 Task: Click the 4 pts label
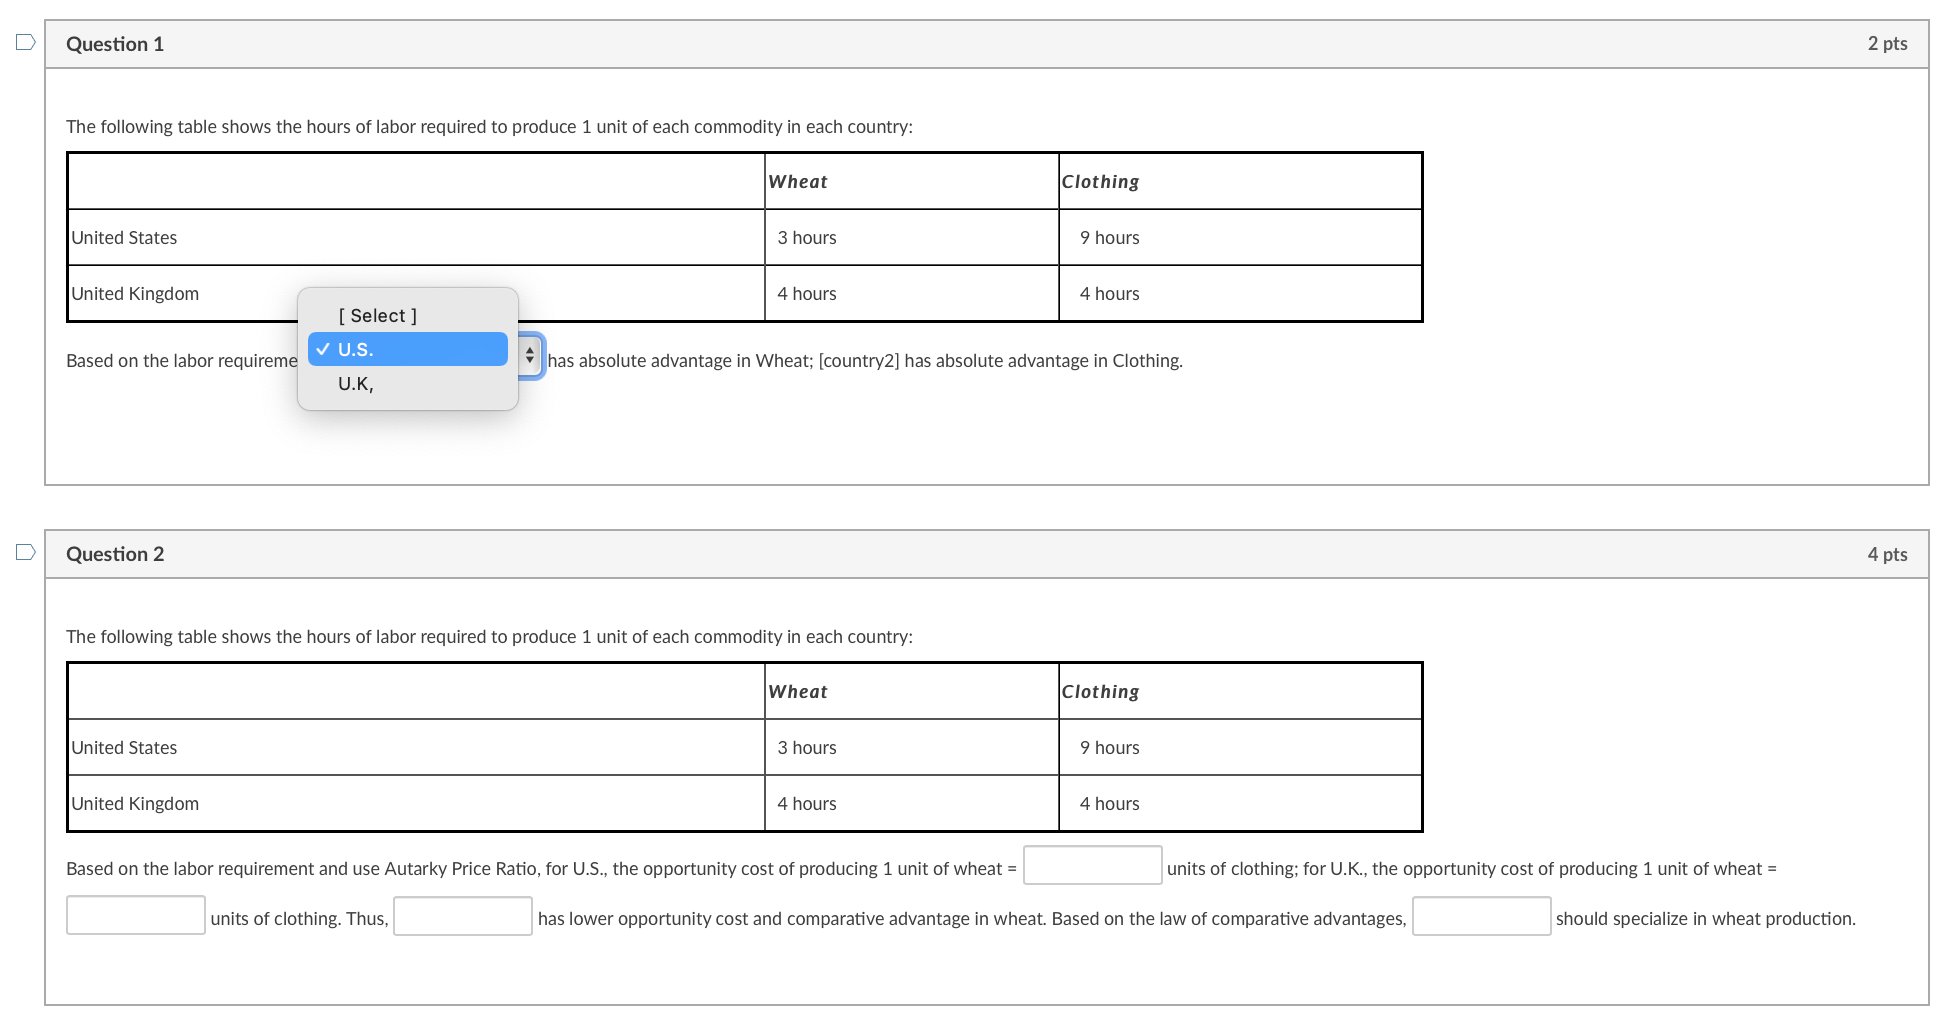click(x=1887, y=554)
